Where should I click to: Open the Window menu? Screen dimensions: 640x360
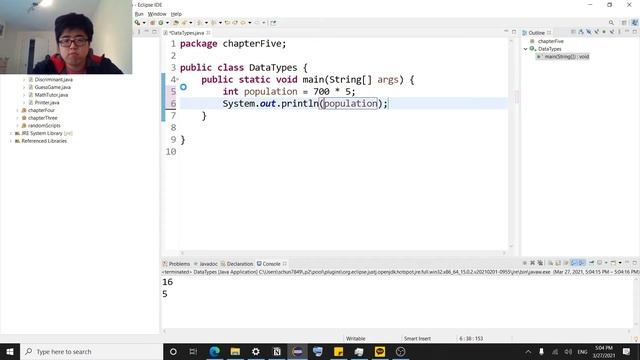click(x=157, y=14)
